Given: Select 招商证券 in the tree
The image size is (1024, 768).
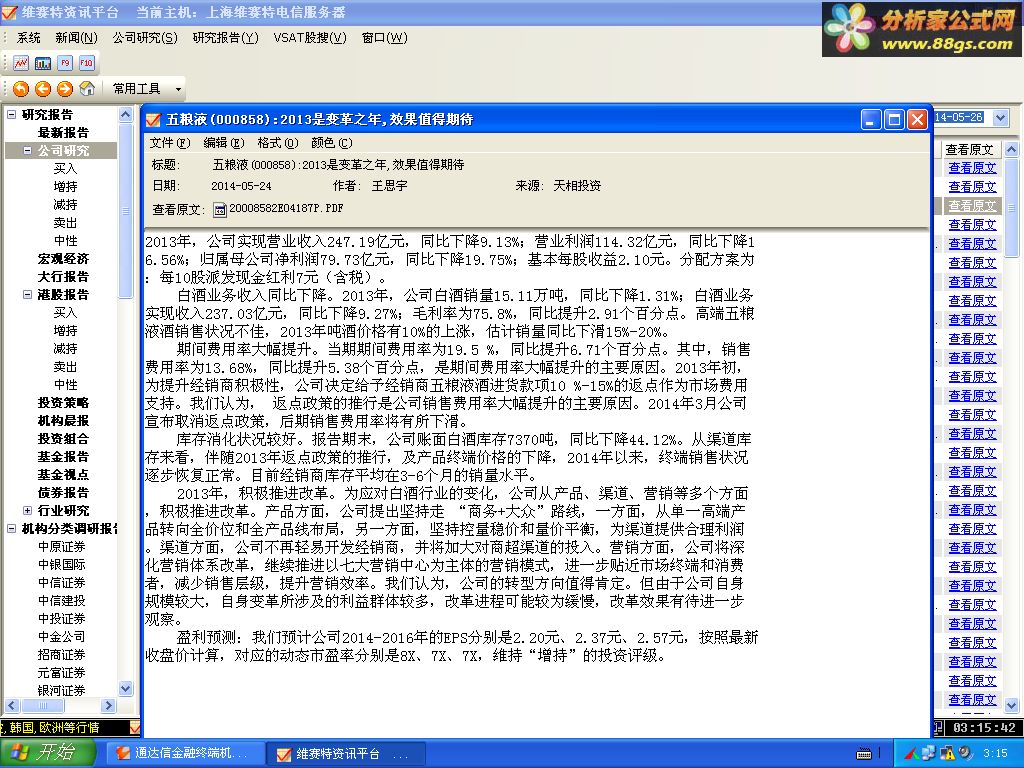Looking at the screenshot, I should pyautogui.click(x=61, y=654).
